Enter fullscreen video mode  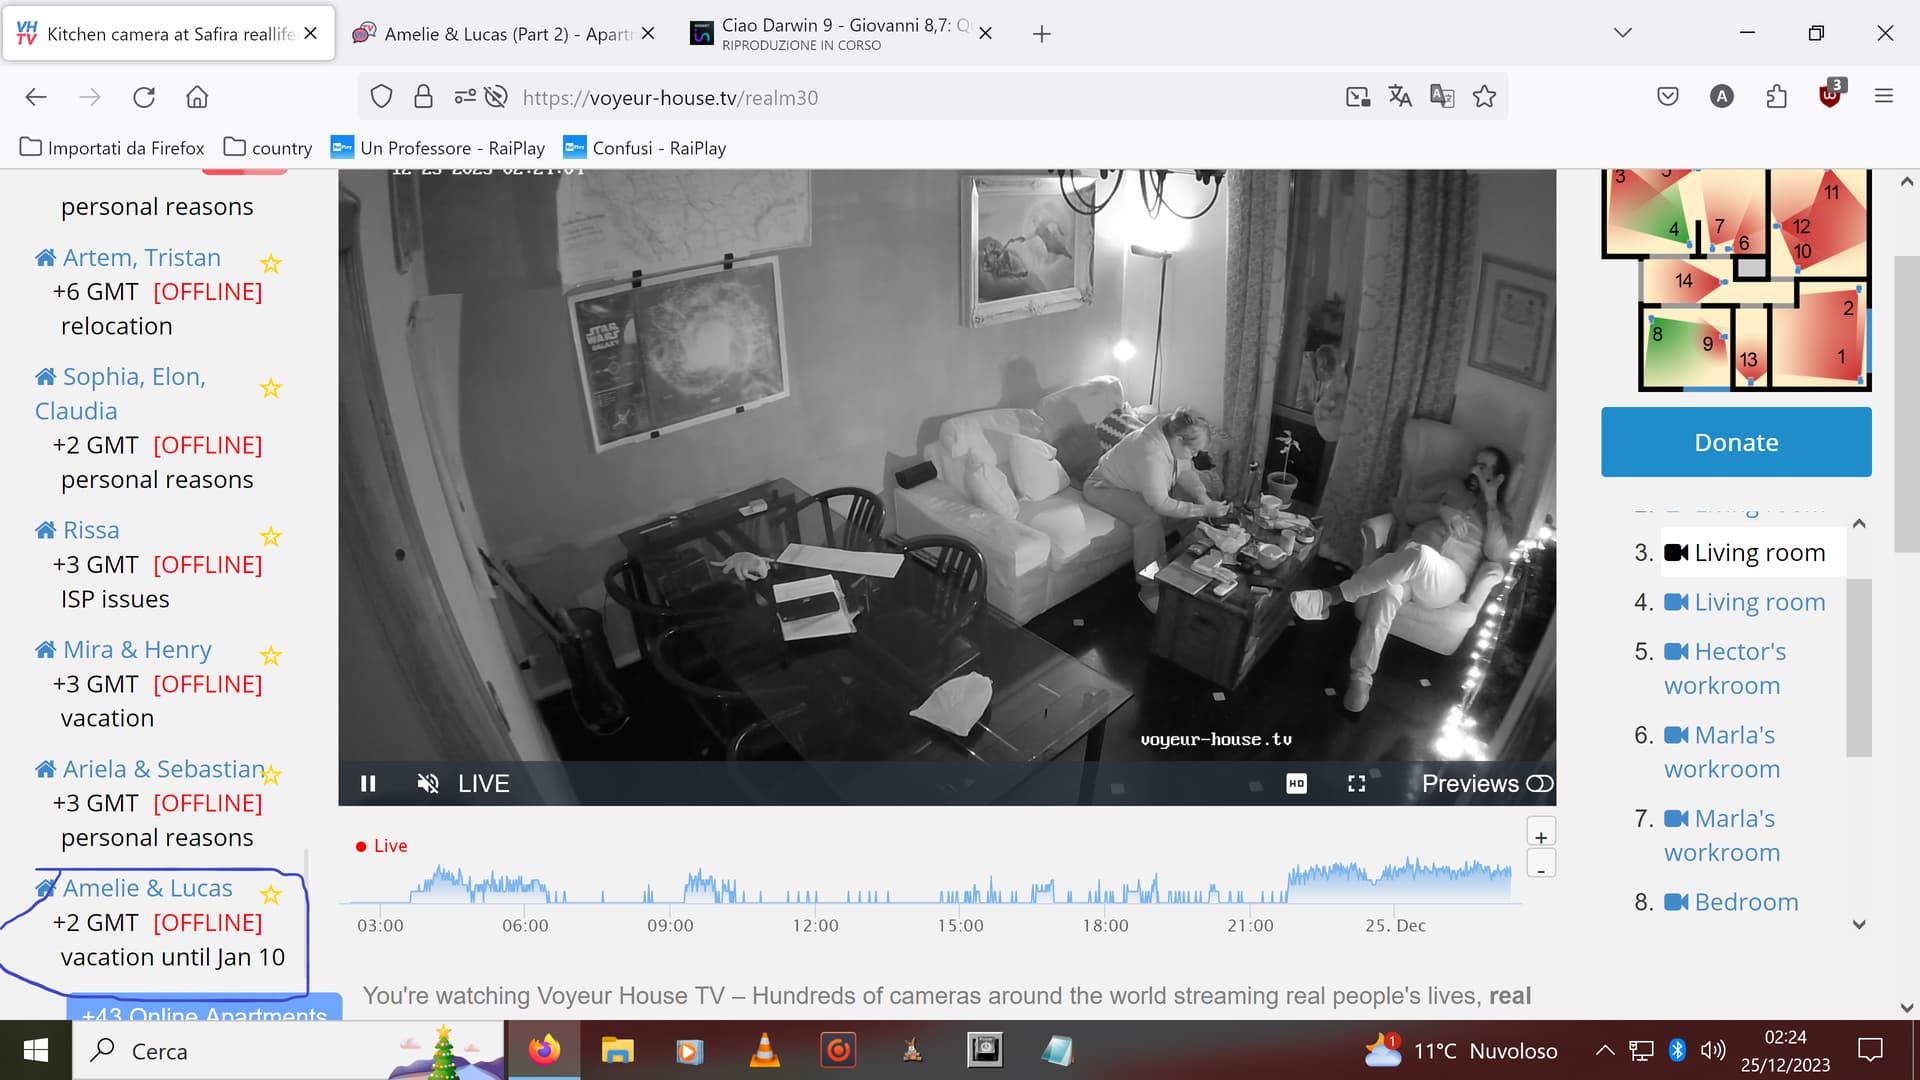(x=1356, y=783)
